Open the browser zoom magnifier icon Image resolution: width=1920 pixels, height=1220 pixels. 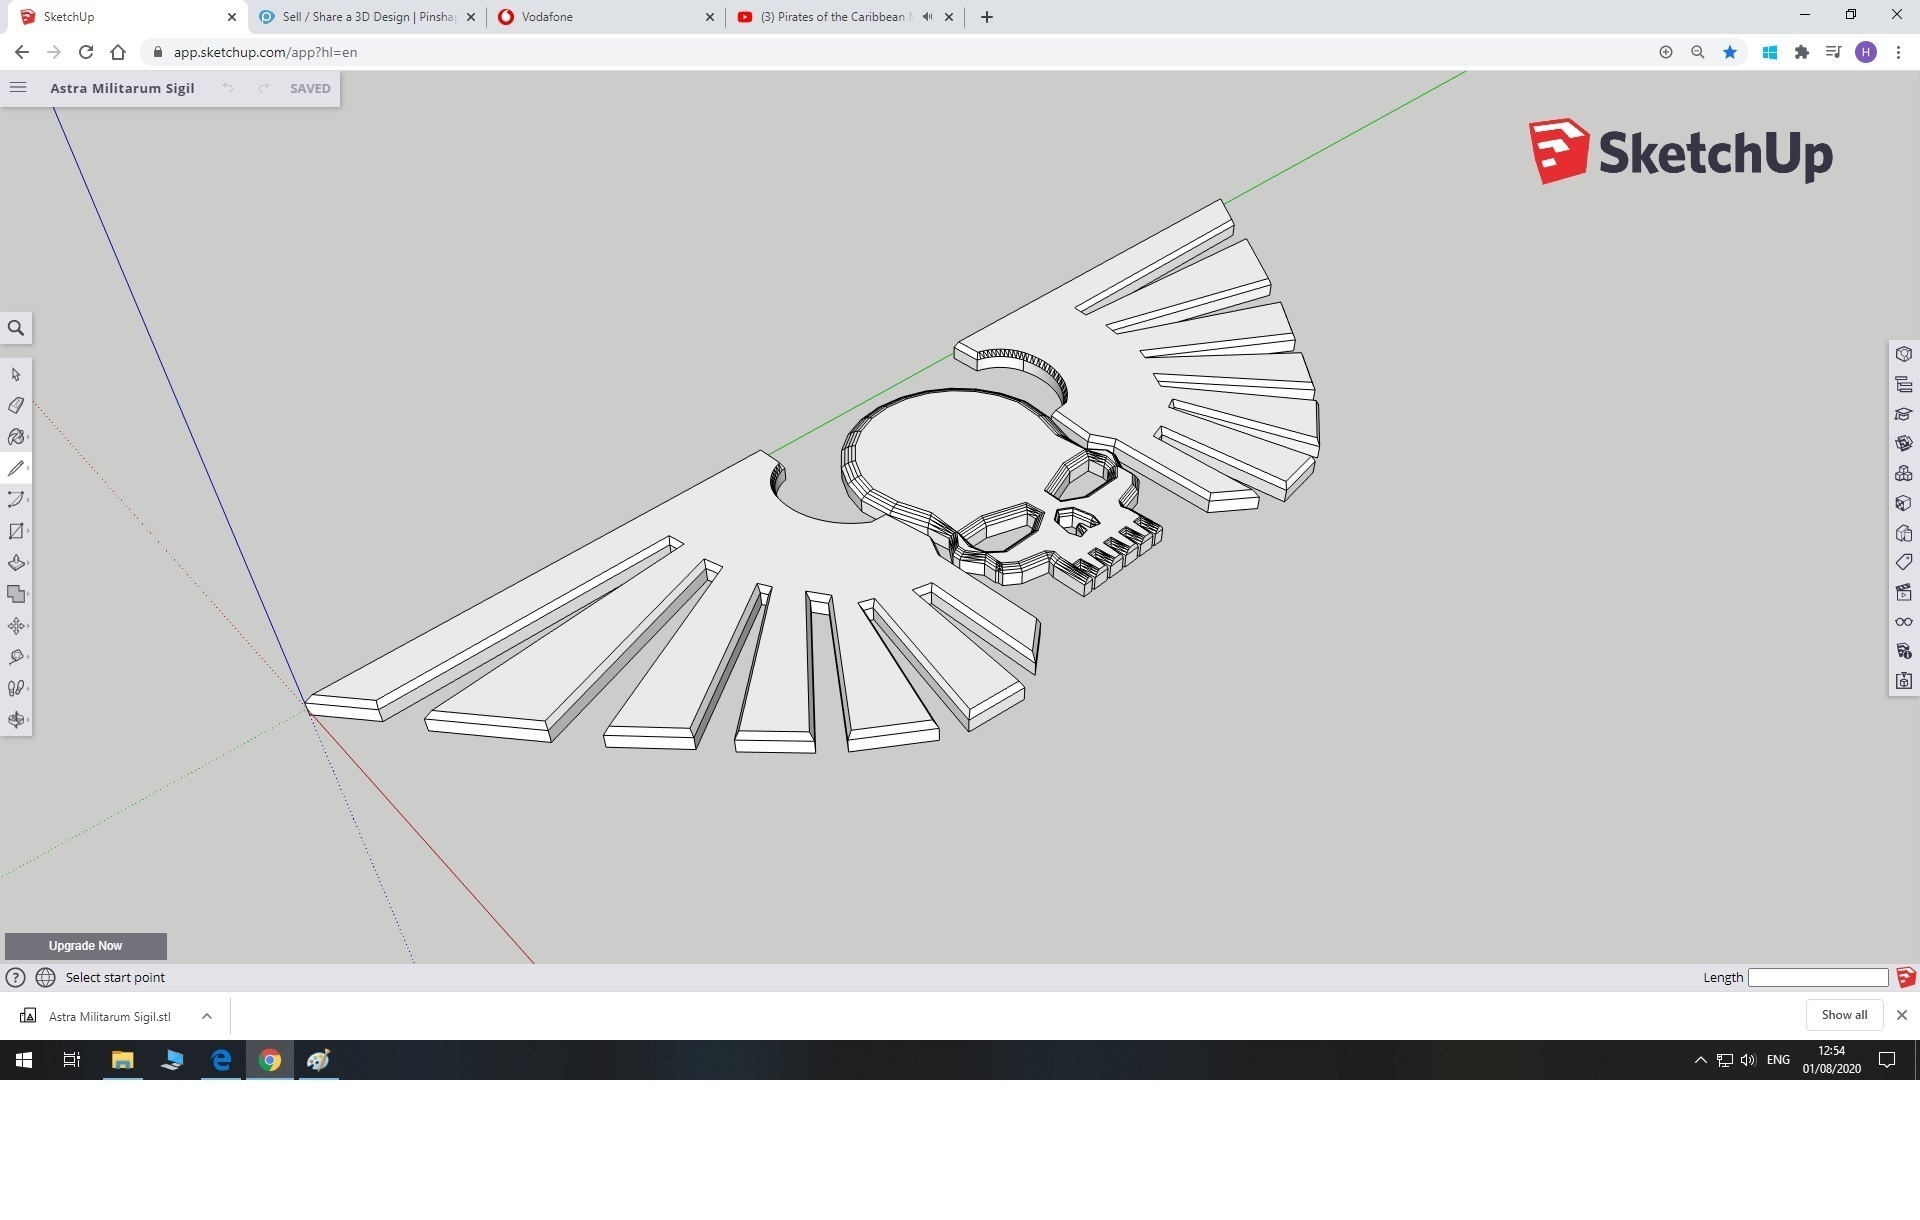1698,52
